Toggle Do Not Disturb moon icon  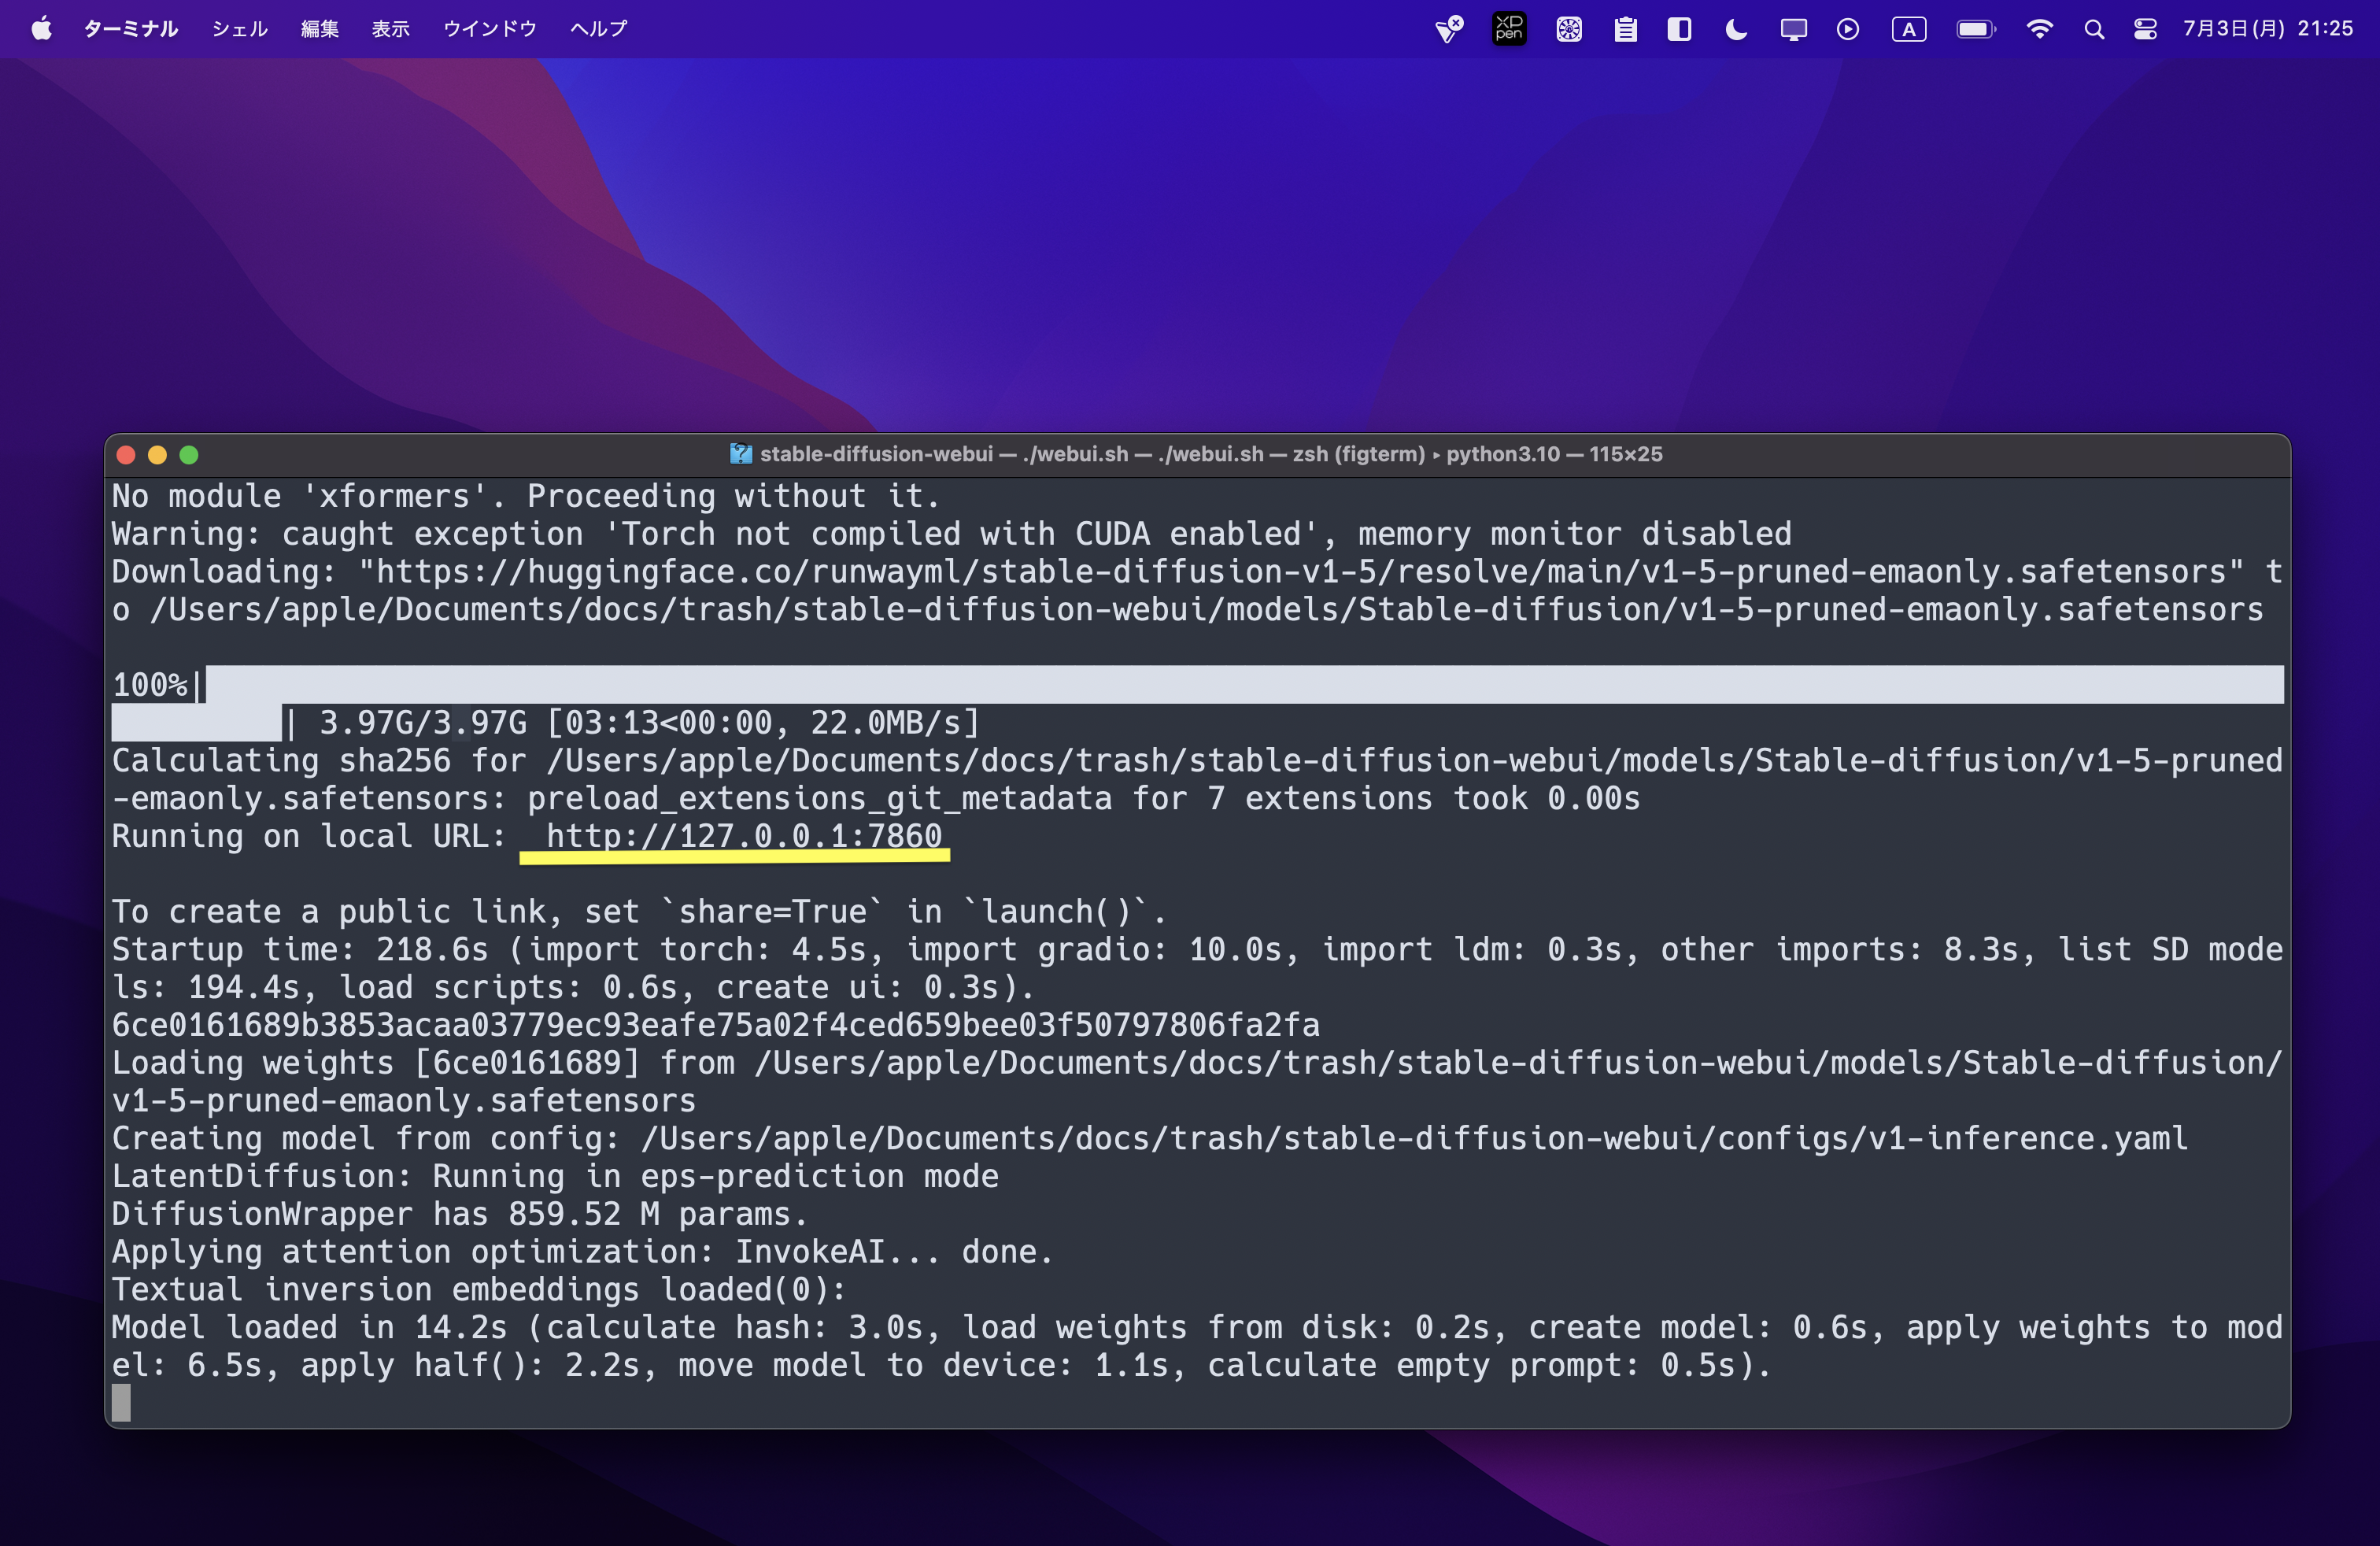1735,28
